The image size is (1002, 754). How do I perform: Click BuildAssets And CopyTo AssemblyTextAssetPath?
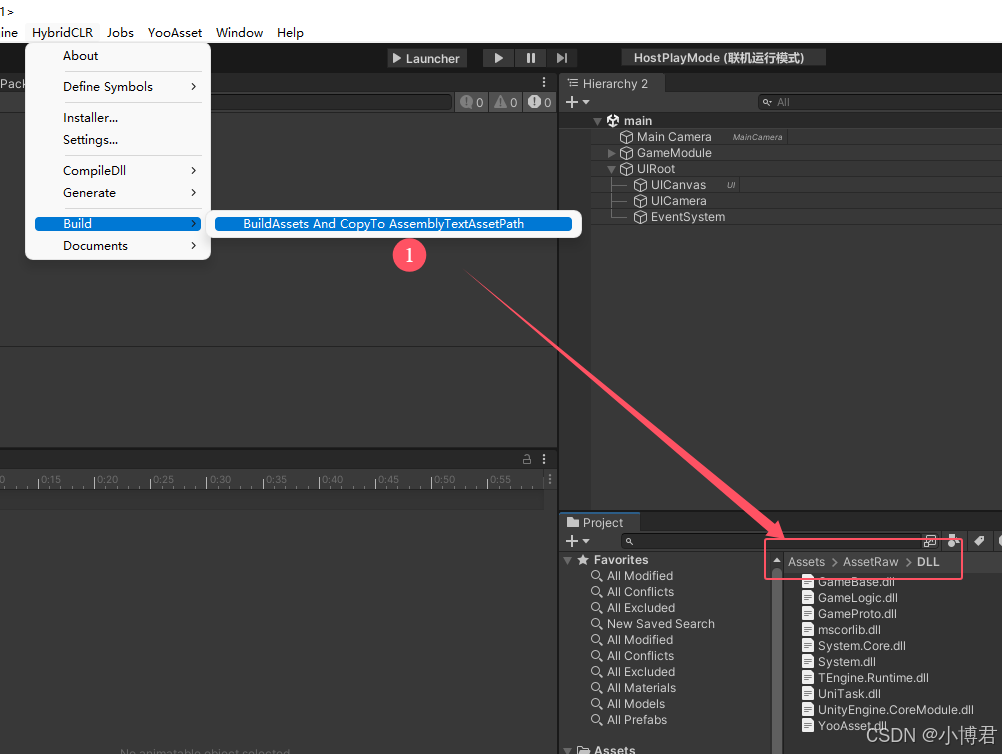click(393, 224)
